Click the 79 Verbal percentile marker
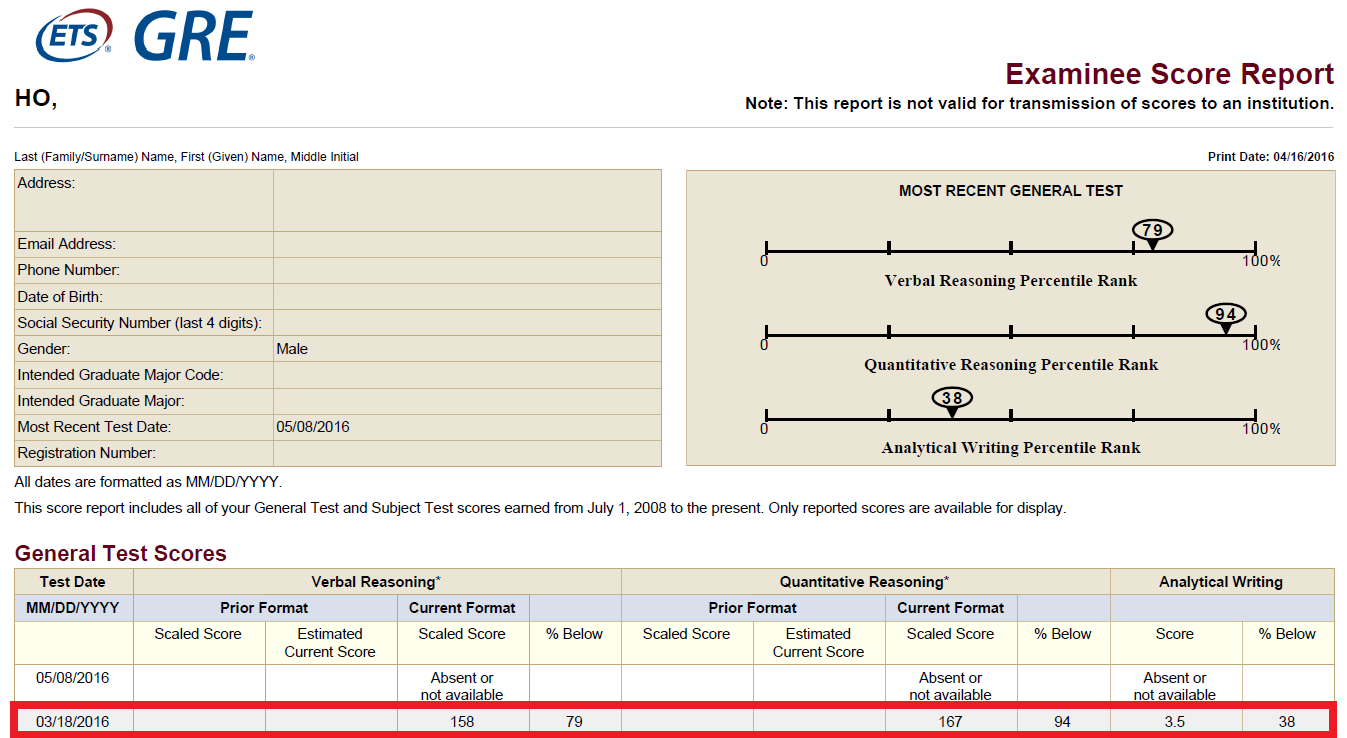Viewport: 1347px width, 738px height. [x=1152, y=230]
